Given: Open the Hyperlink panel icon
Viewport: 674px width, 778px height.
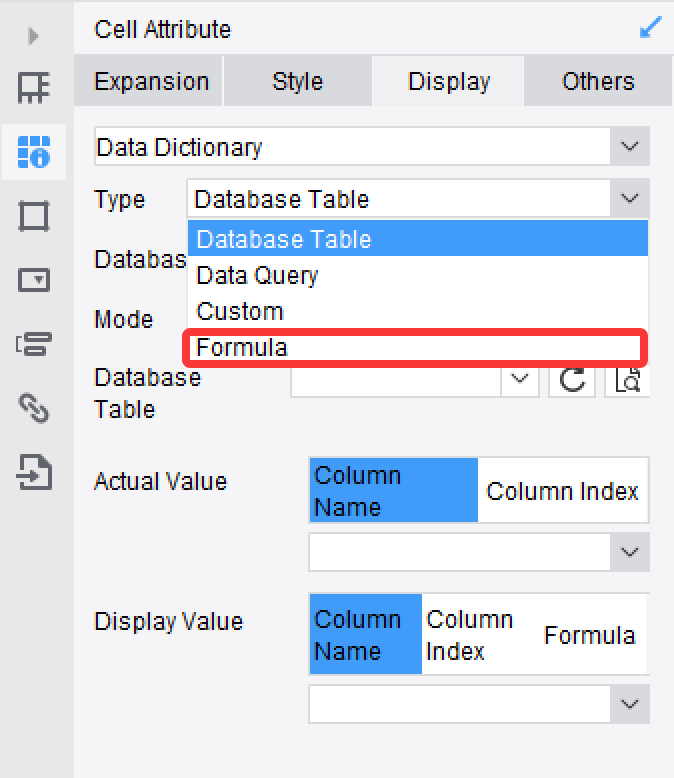Looking at the screenshot, I should click(x=34, y=408).
